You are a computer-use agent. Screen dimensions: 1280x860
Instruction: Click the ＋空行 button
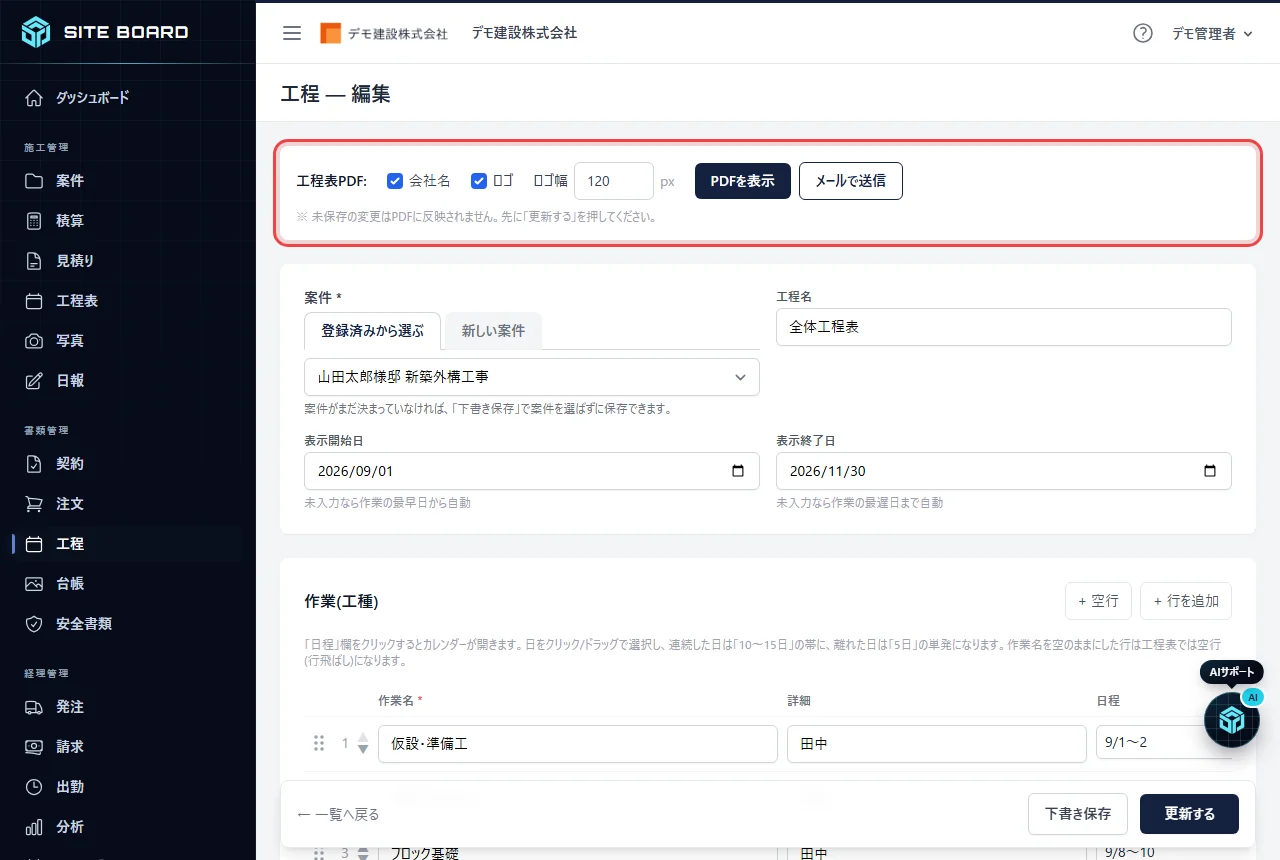1098,601
